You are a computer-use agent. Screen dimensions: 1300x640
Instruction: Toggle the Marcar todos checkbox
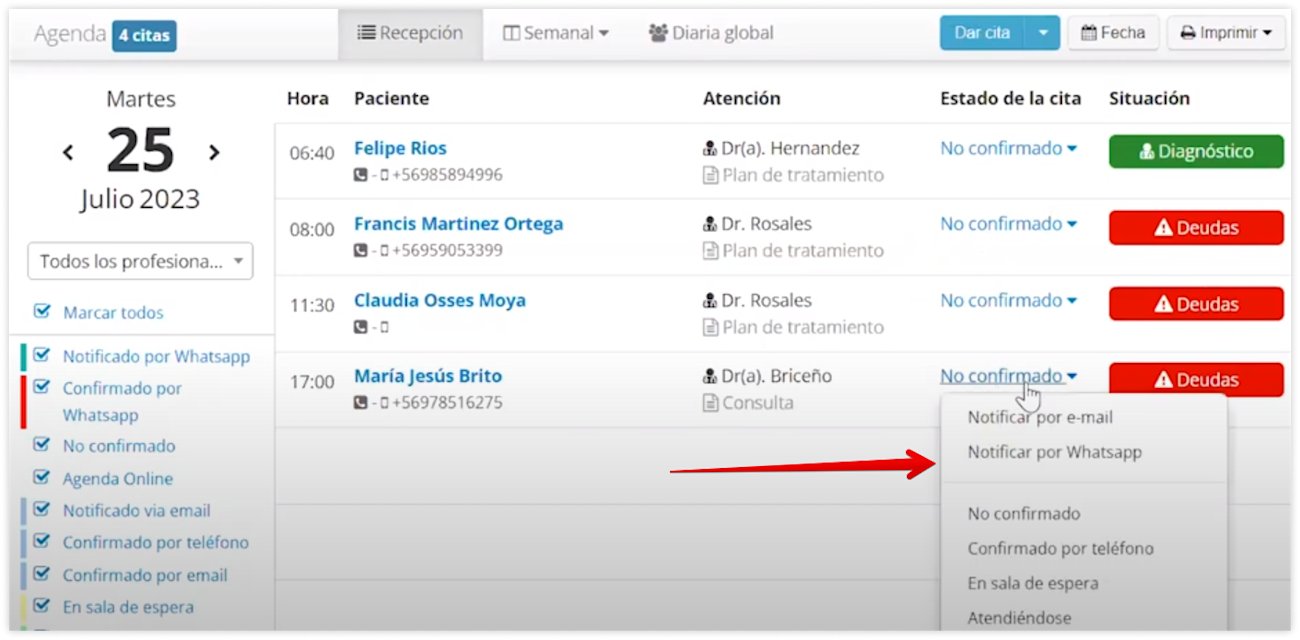coord(42,312)
